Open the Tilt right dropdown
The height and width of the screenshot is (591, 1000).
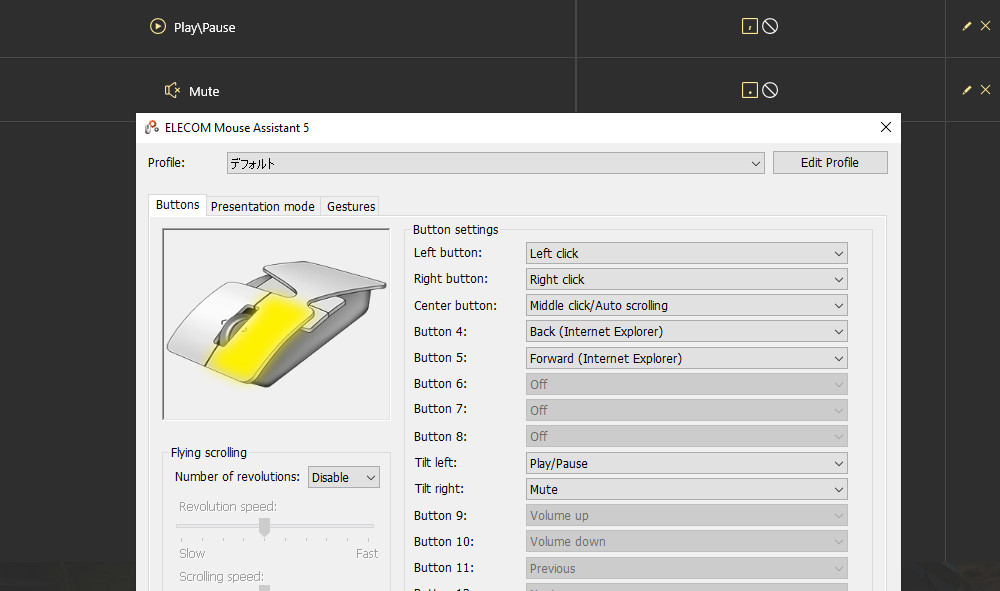[x=686, y=490]
